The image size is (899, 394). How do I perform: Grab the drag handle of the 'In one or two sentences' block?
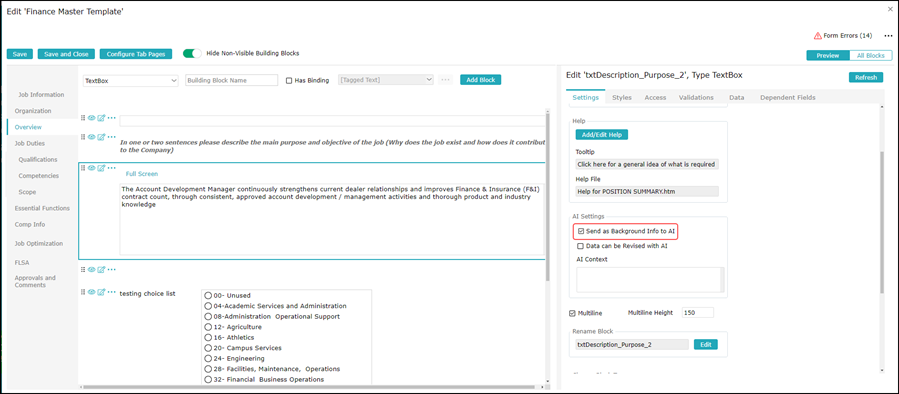pyautogui.click(x=83, y=136)
